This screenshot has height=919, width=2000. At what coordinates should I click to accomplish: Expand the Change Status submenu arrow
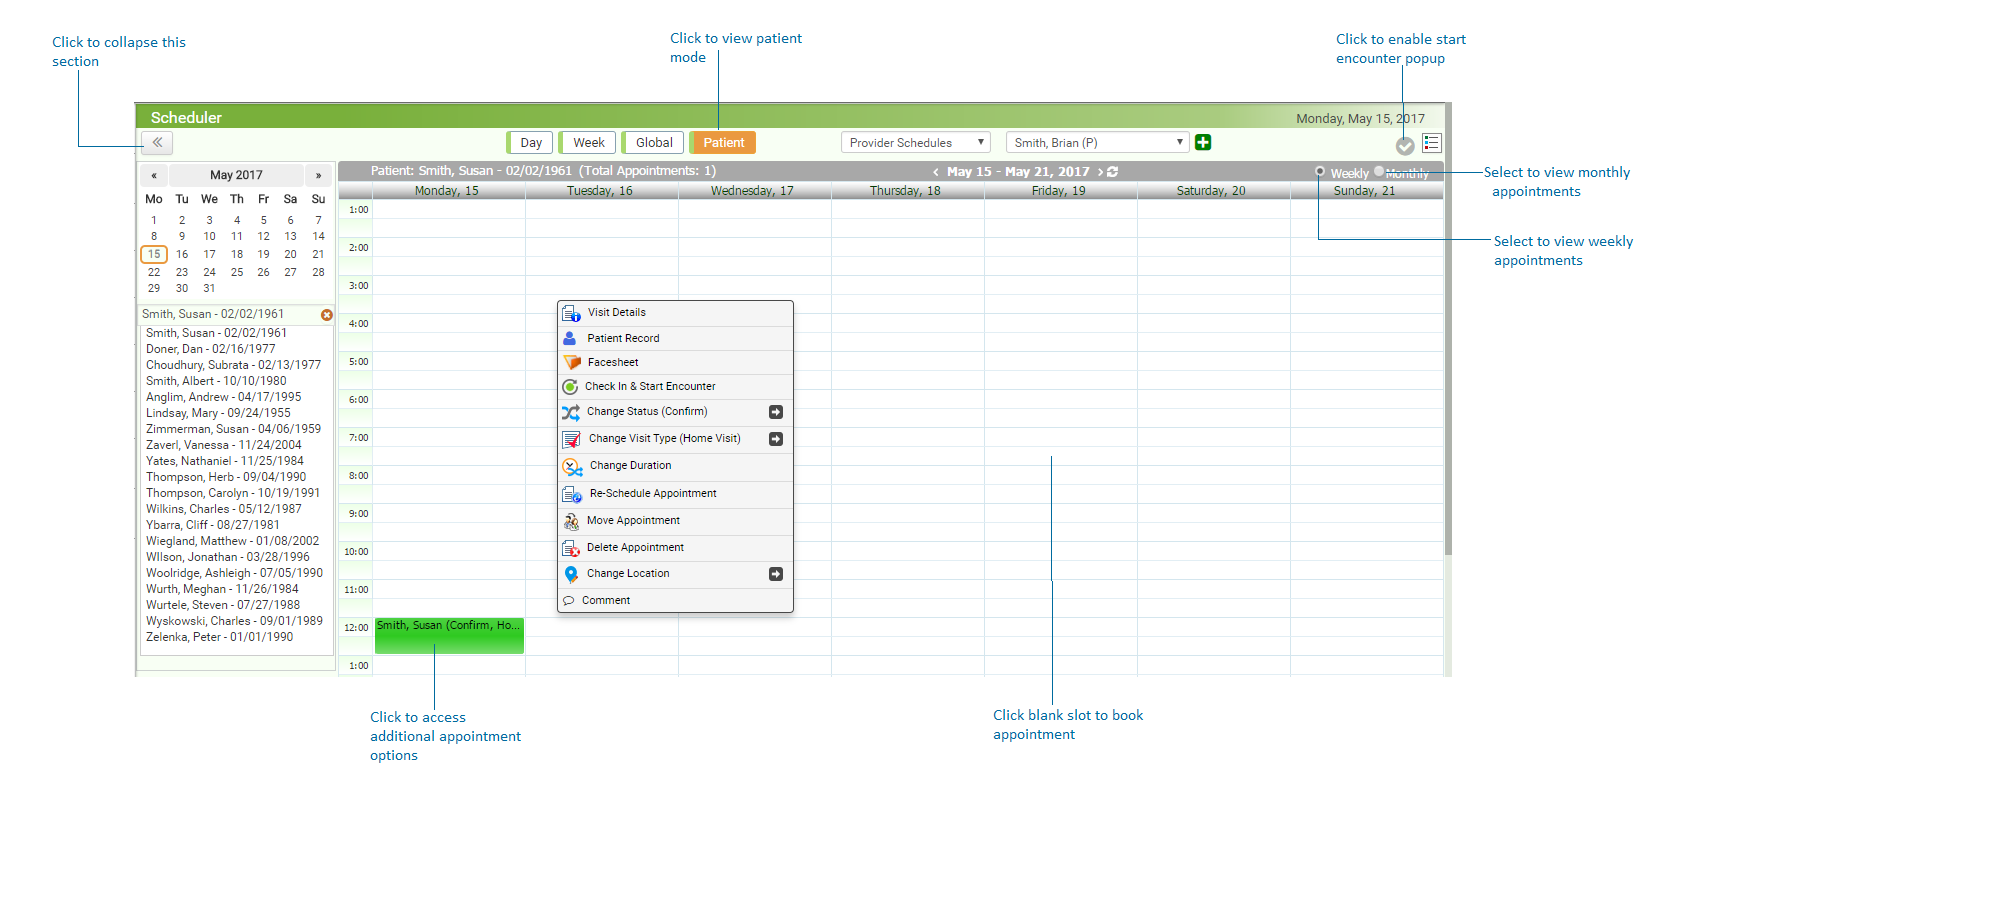[x=775, y=411]
